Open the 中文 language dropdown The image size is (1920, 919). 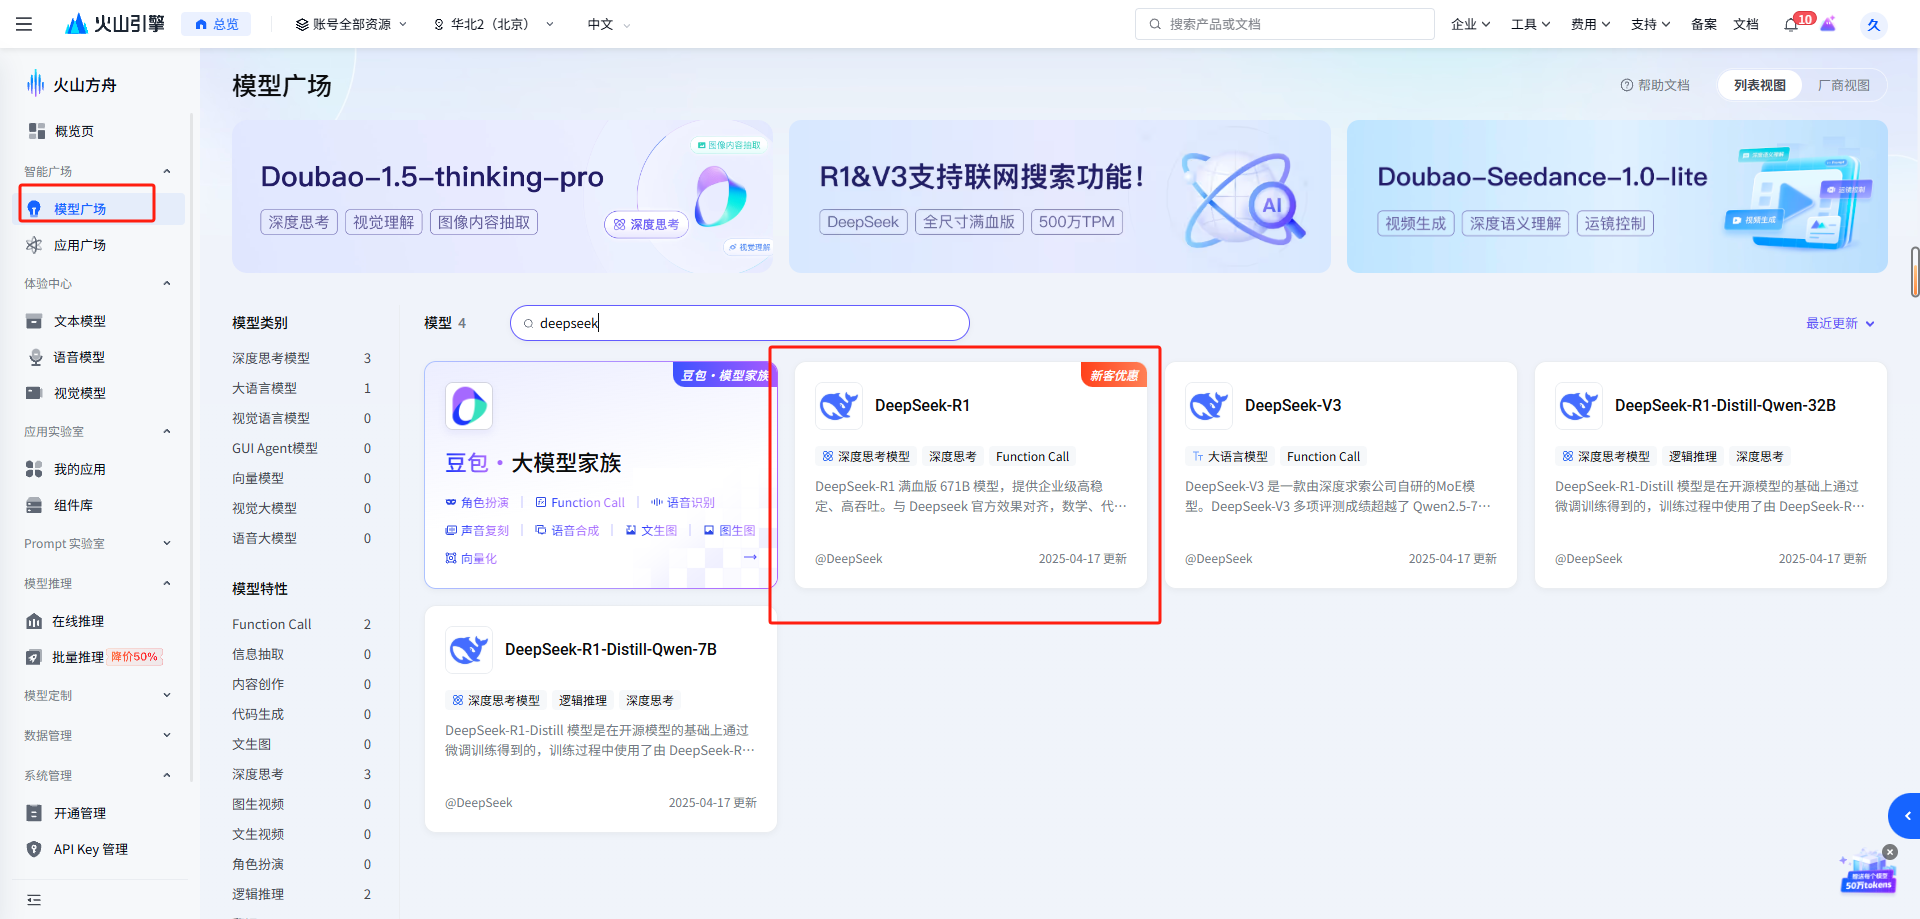tap(609, 24)
